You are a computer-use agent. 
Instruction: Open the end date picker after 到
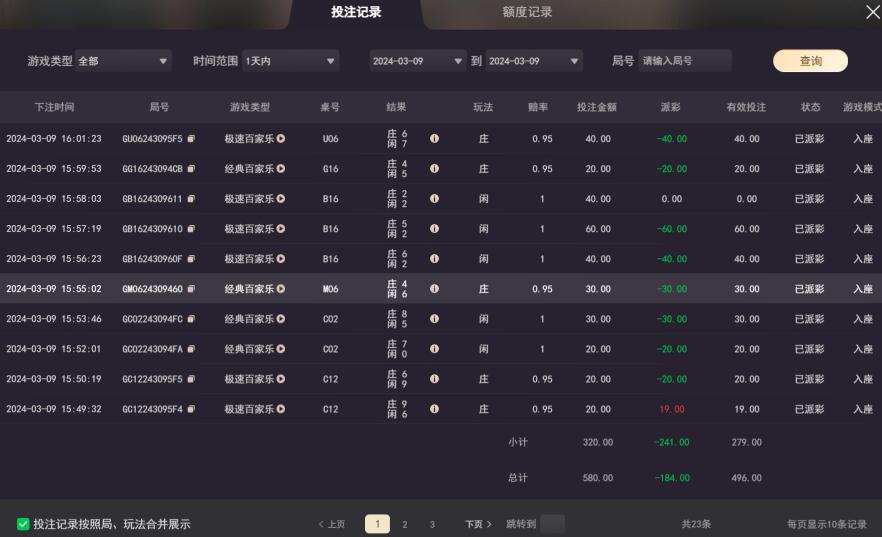pyautogui.click(x=534, y=61)
